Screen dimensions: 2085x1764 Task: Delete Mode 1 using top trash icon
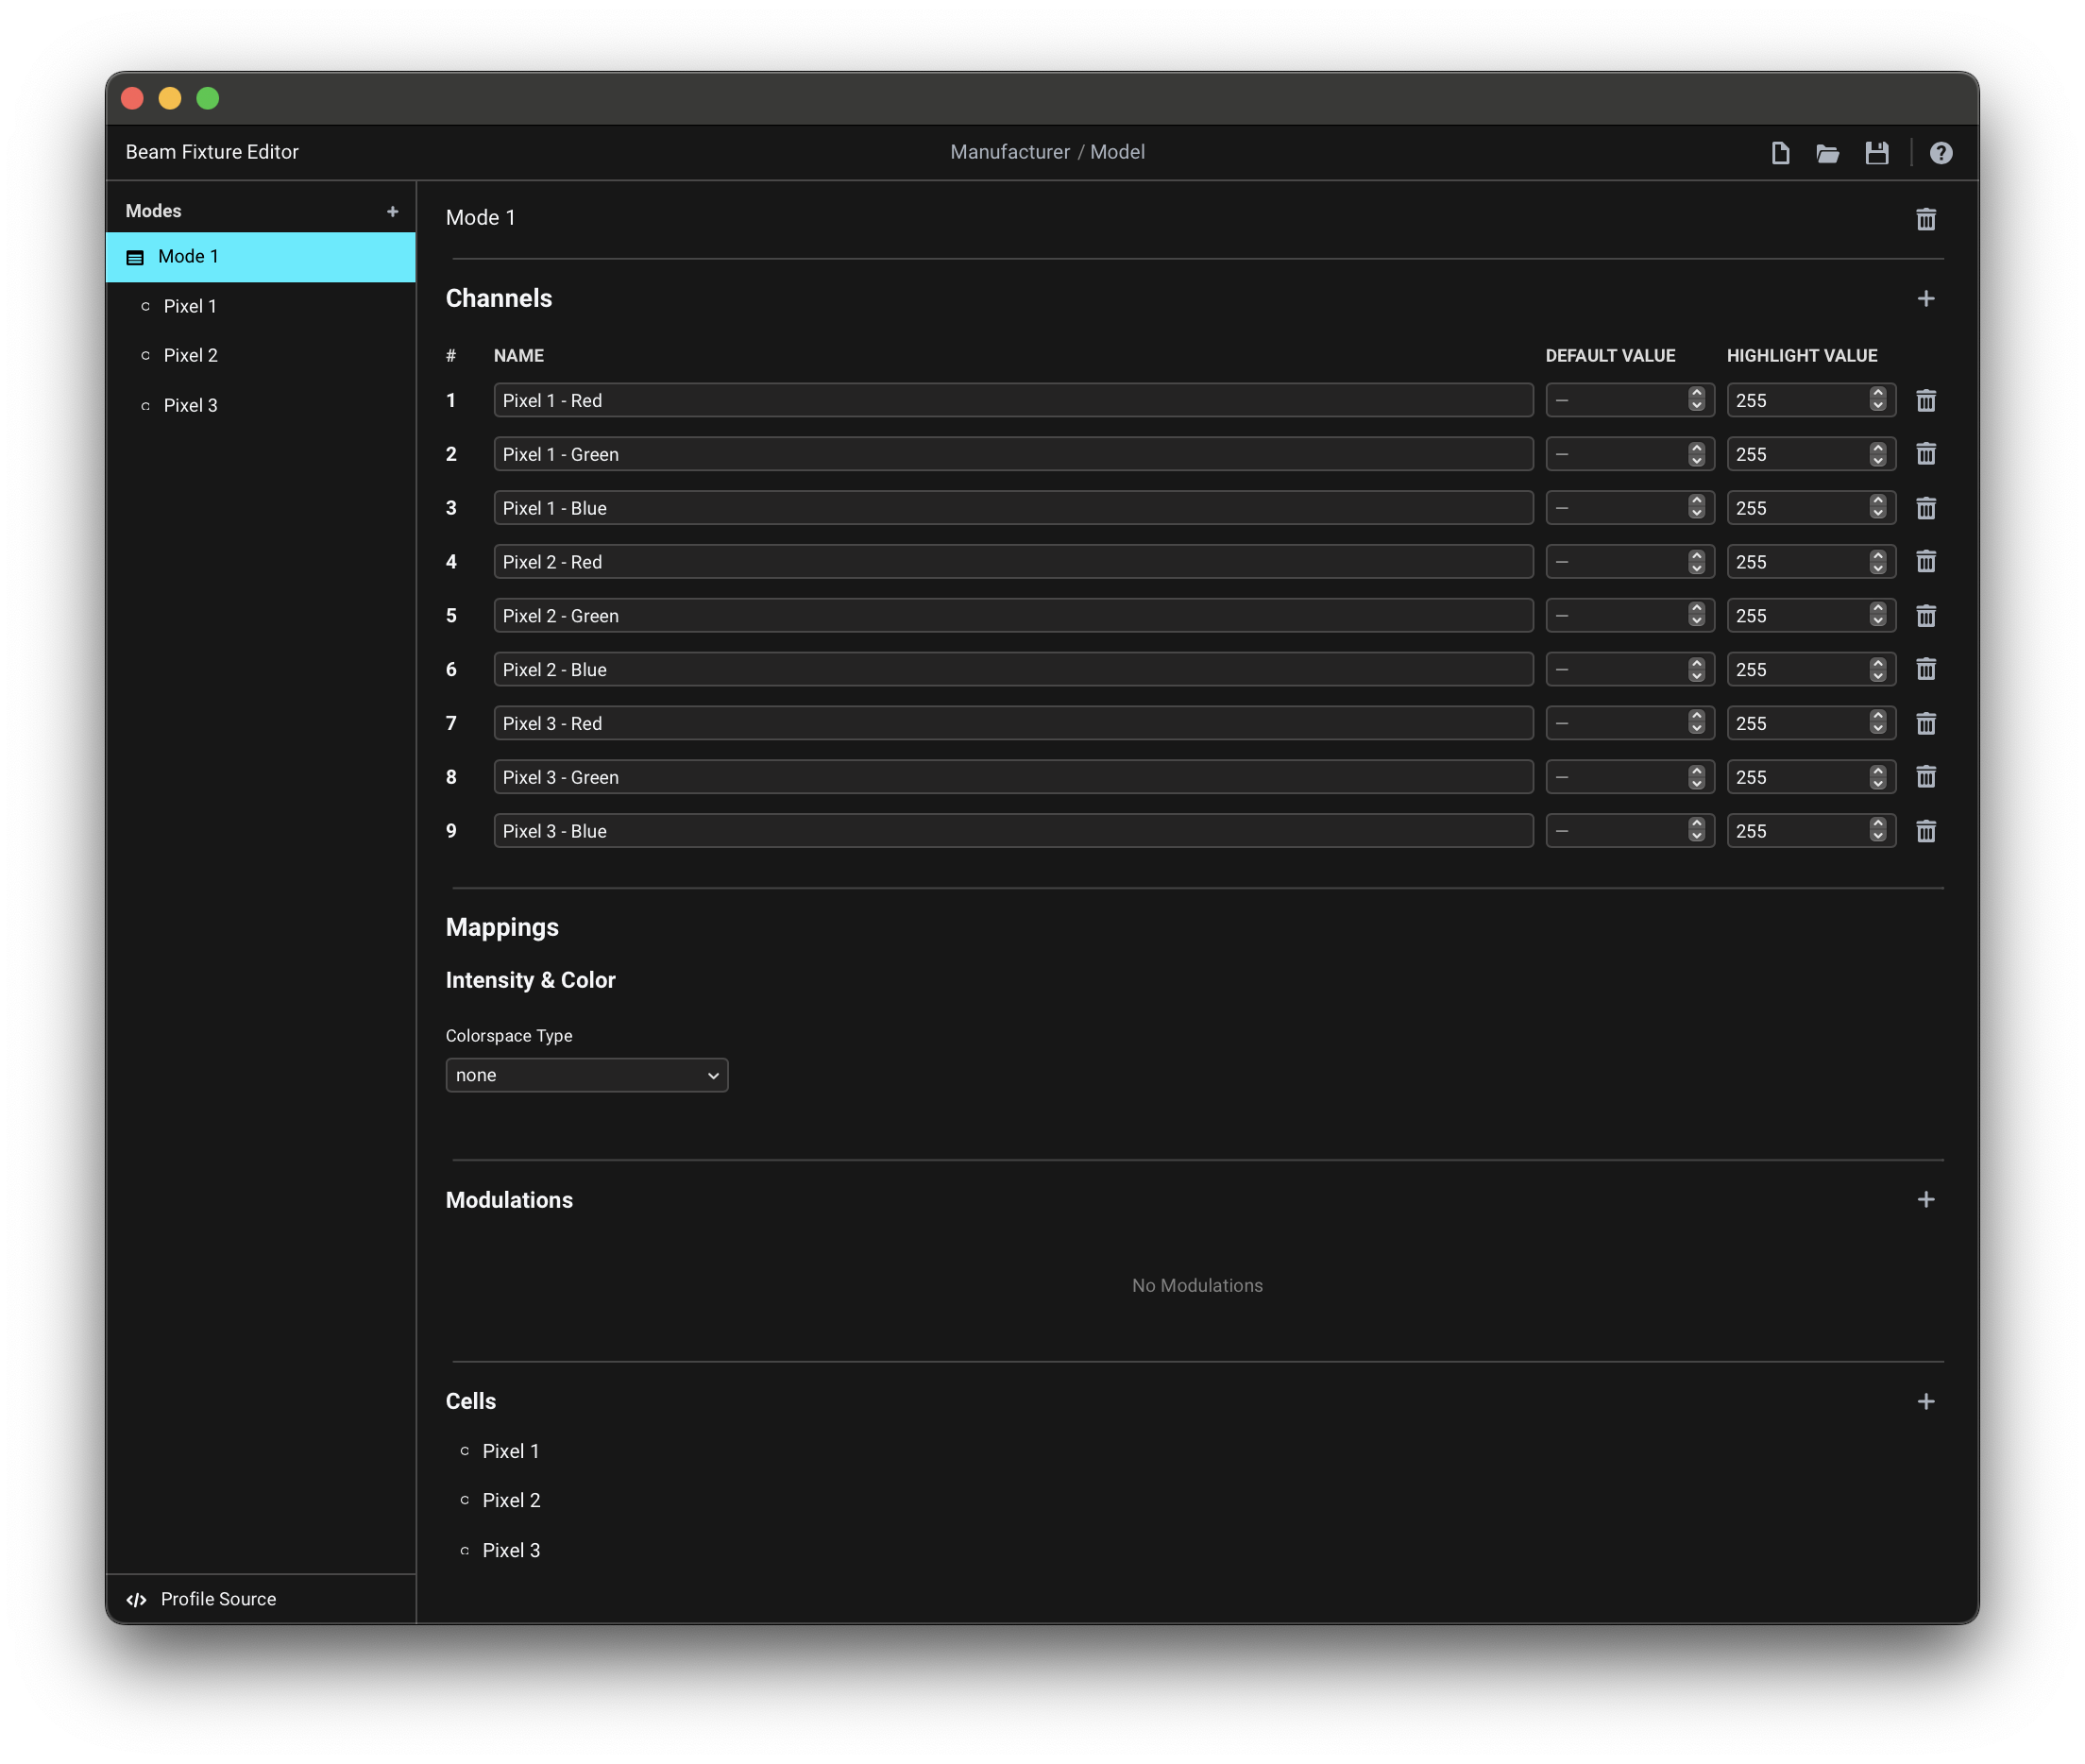[1926, 219]
